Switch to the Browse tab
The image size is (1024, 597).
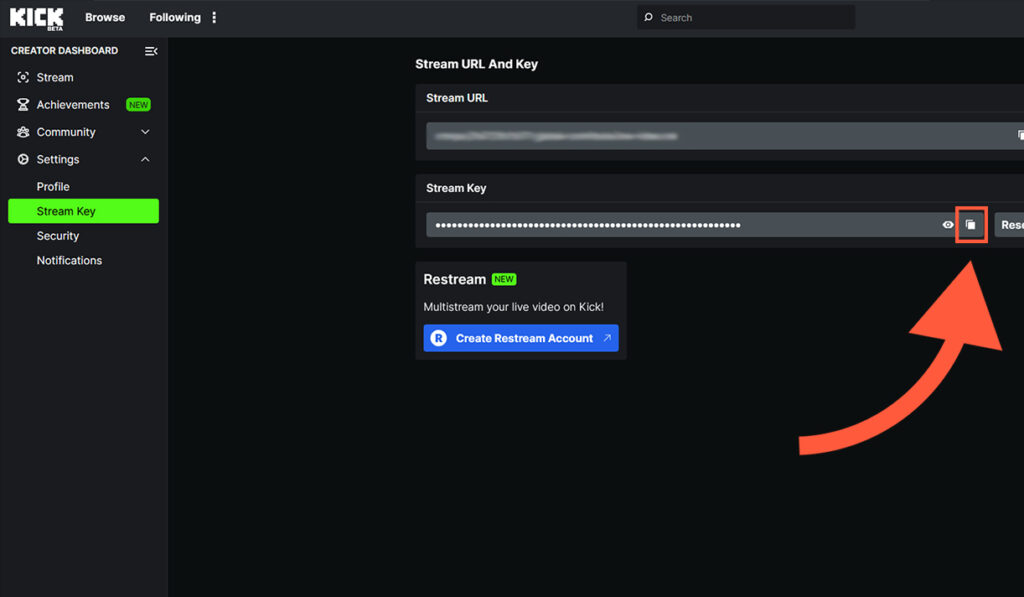click(x=104, y=17)
